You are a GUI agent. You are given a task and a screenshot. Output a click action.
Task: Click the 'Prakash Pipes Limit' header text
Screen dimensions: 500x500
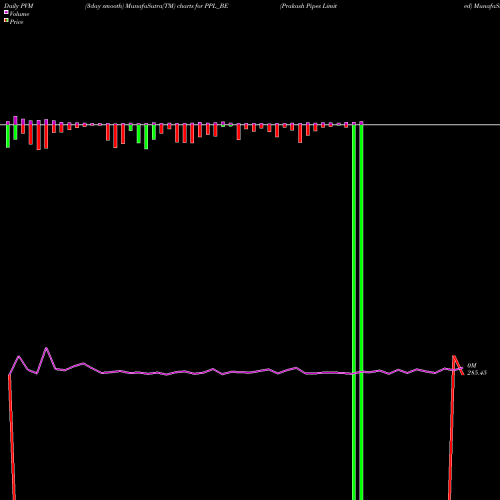point(309,6)
